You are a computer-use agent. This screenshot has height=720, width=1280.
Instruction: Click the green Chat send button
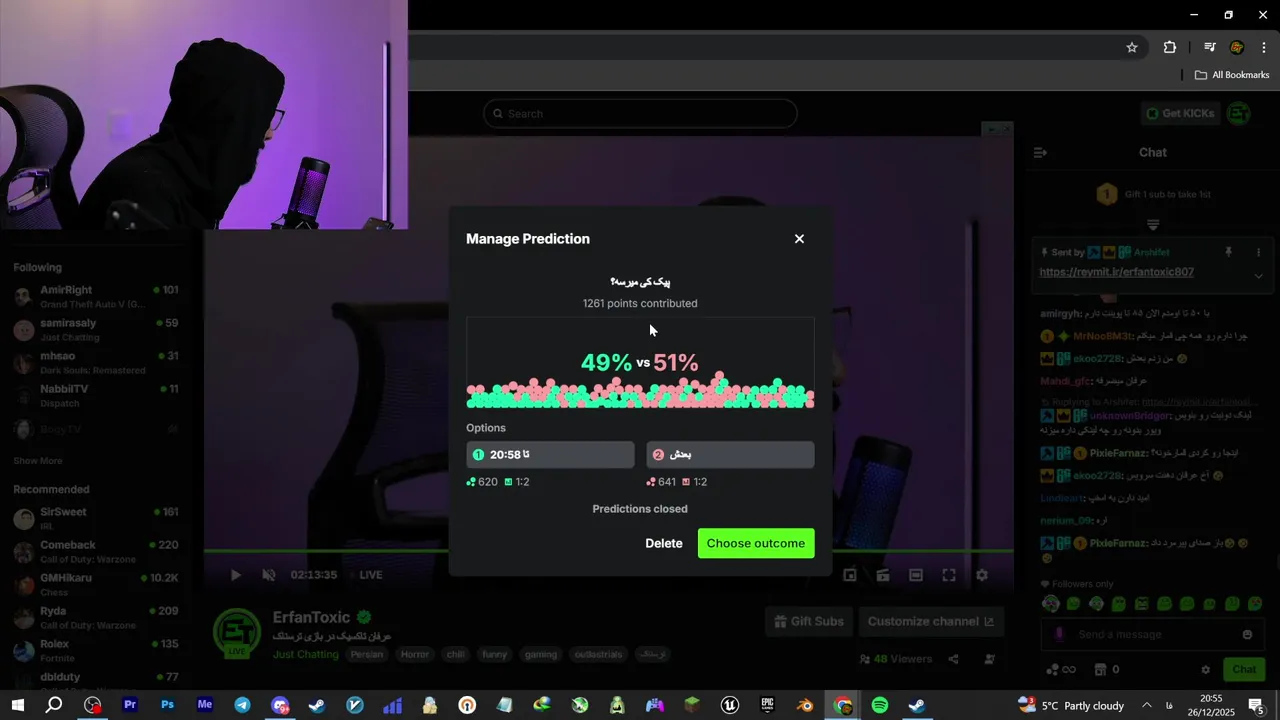tap(1244, 669)
